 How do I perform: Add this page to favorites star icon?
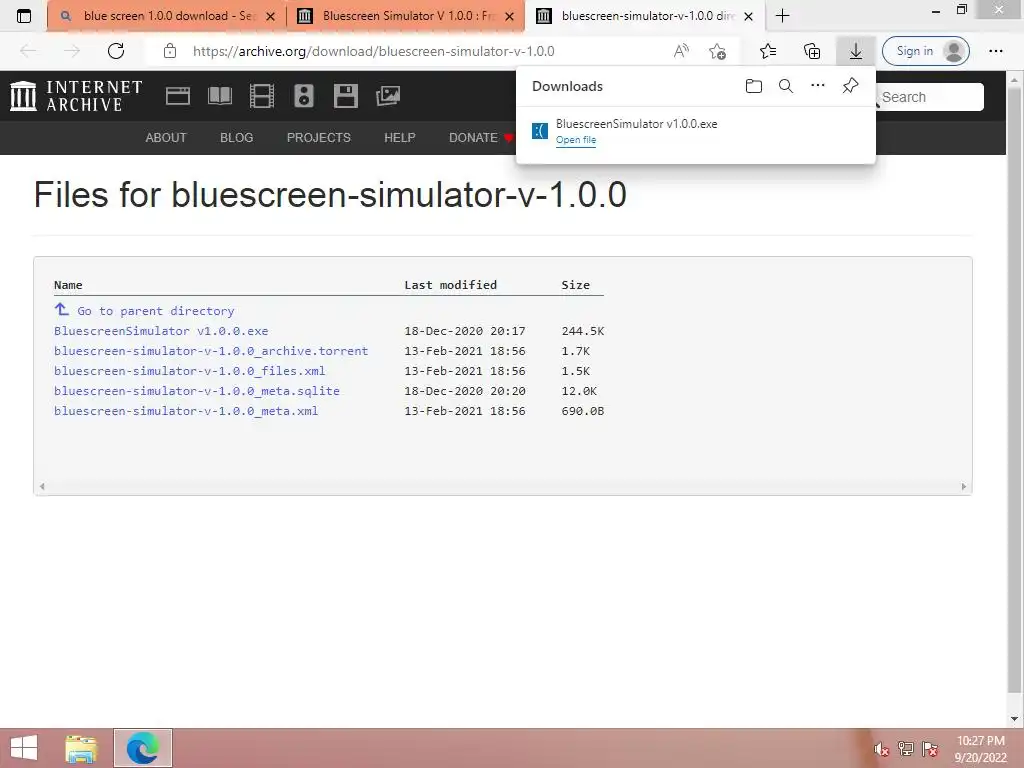[717, 51]
